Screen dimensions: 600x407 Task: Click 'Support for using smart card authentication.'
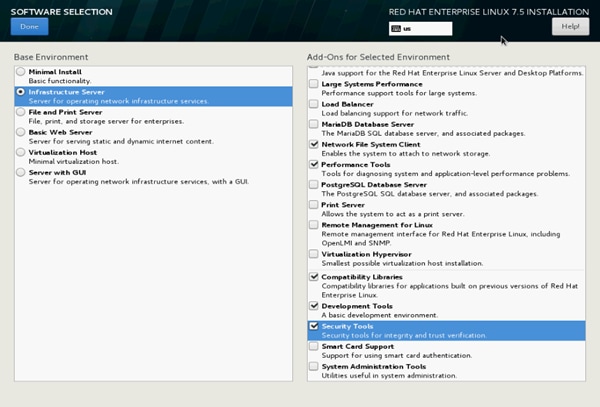397,356
